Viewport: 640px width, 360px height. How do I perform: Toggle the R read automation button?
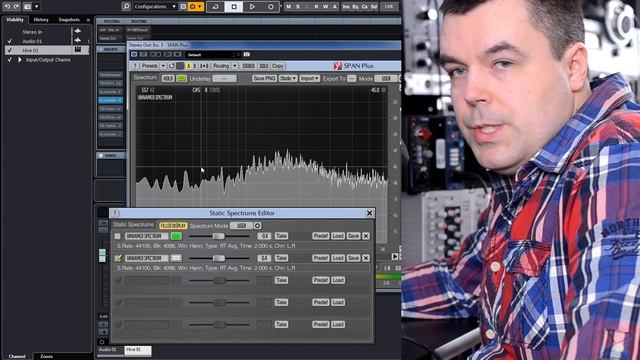tap(316, 7)
